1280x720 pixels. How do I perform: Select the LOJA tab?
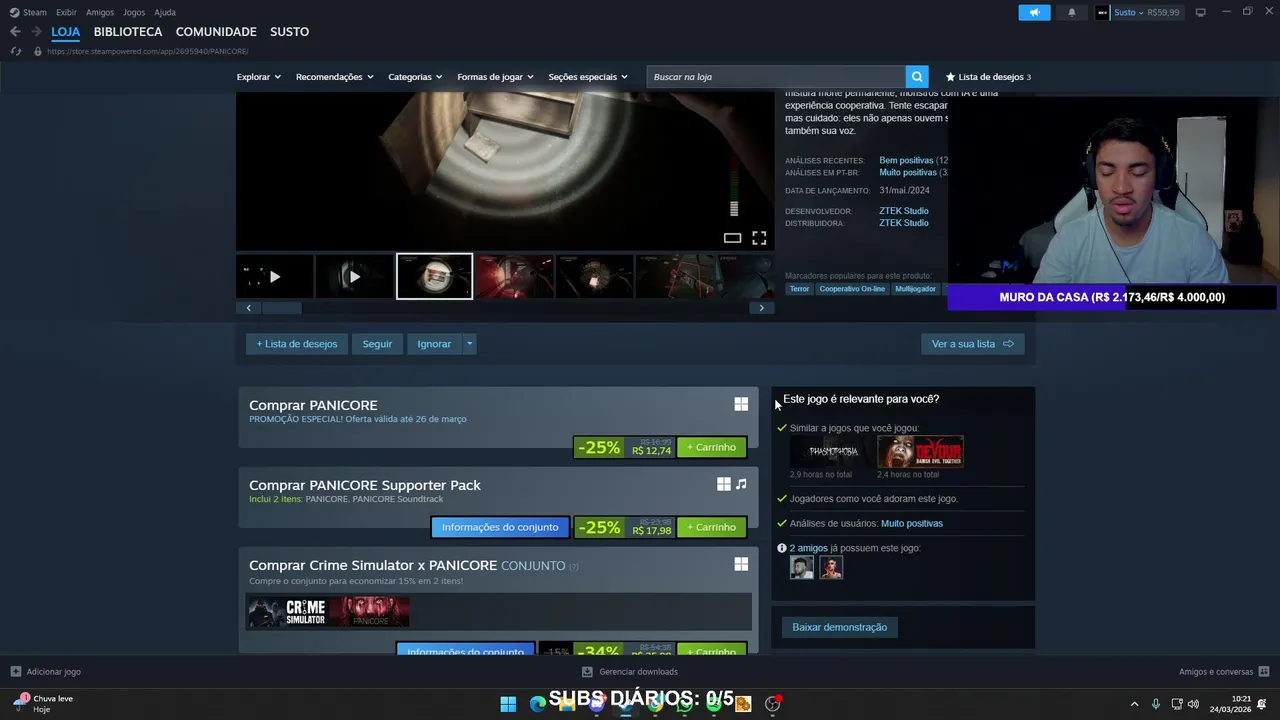(66, 32)
